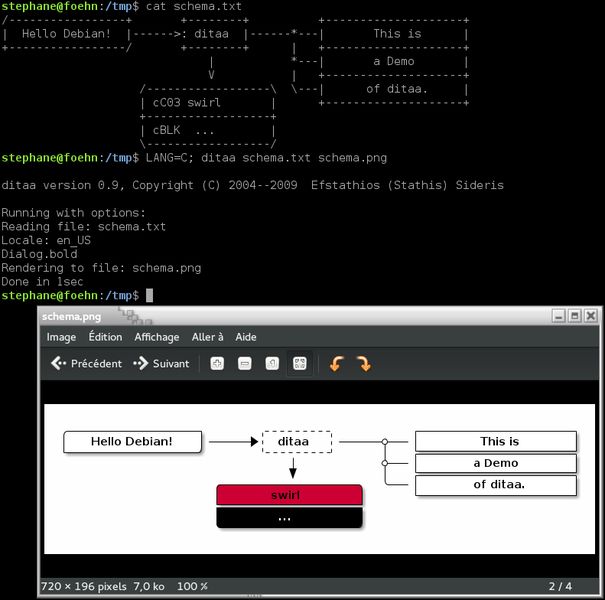Toggle best fit zoom icon
The width and height of the screenshot is (605, 600).
click(300, 363)
